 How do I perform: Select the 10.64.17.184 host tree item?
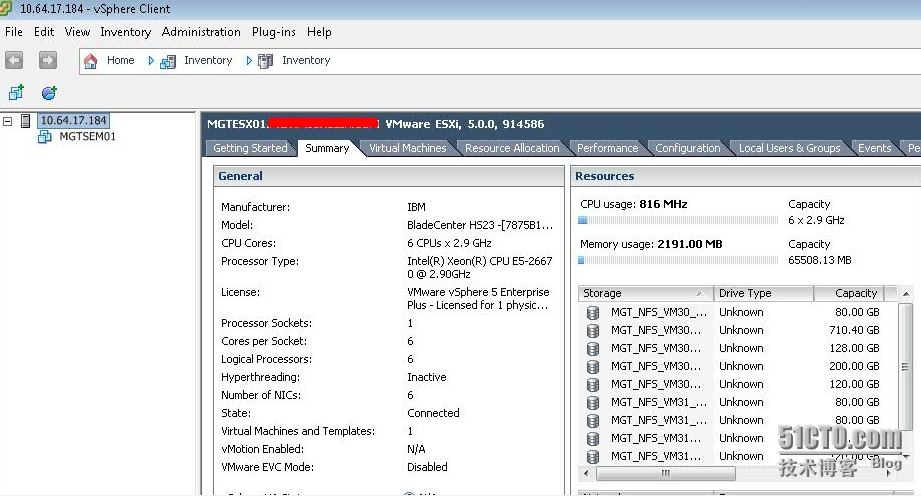[73, 120]
